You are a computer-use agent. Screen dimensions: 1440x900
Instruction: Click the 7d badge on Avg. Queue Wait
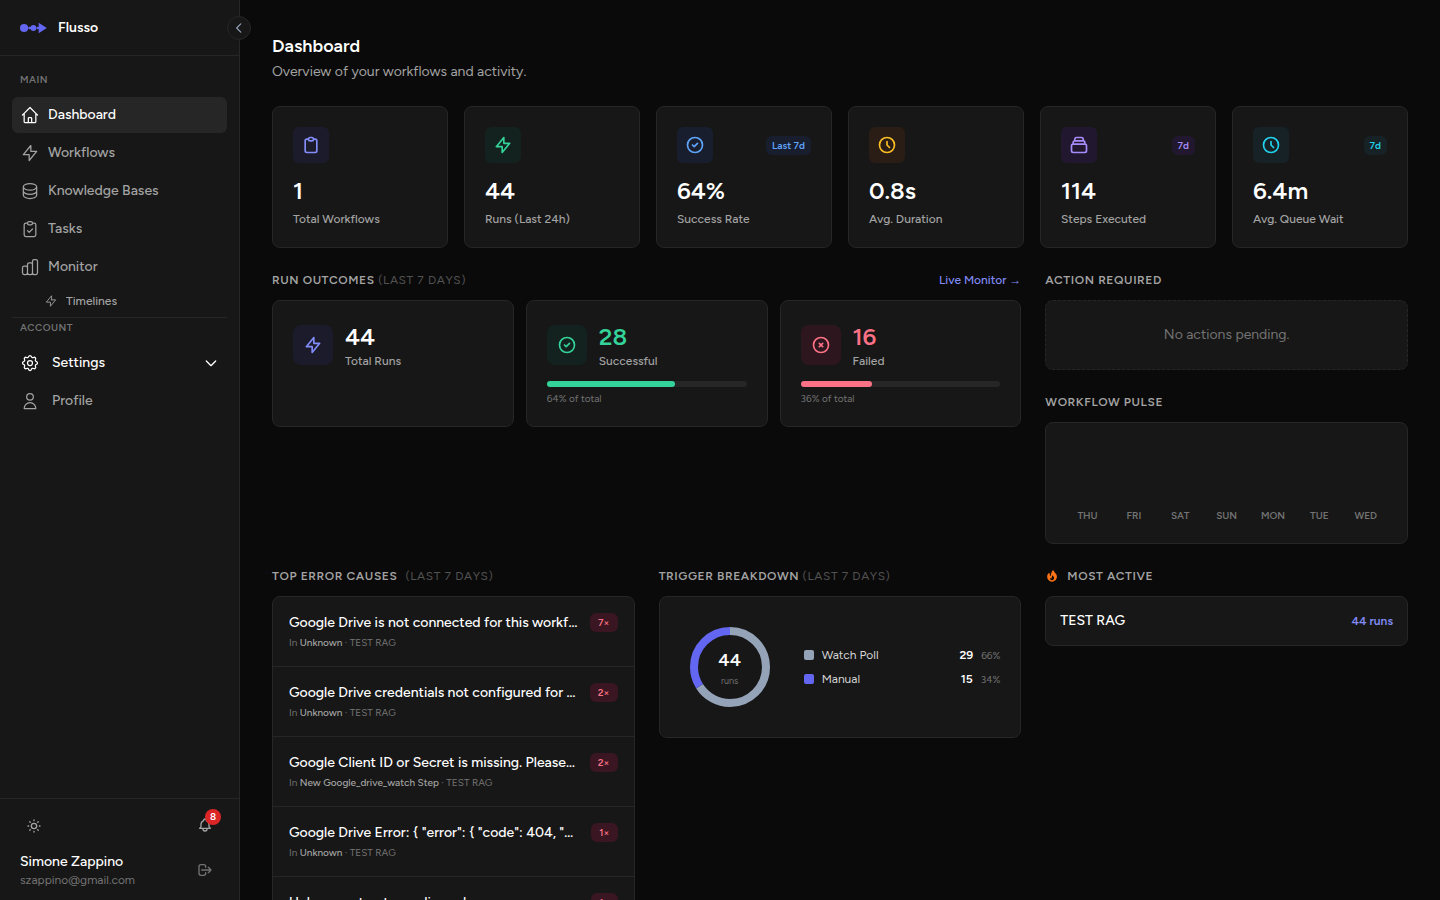coord(1375,146)
